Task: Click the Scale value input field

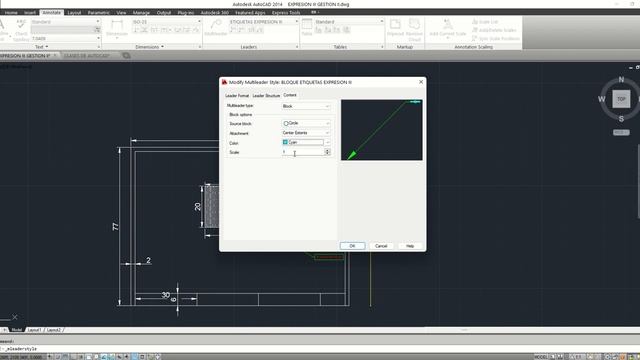Action: pos(302,152)
